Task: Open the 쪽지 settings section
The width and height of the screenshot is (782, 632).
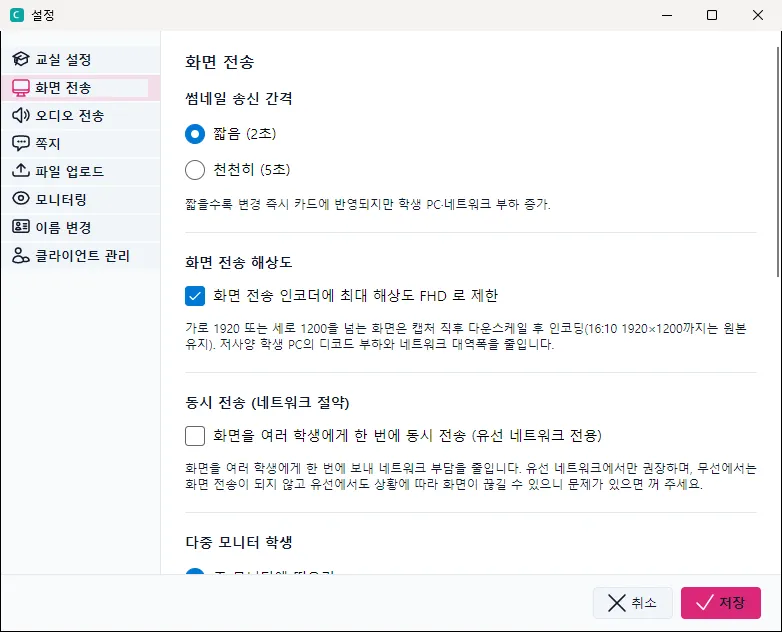Action: [x=80, y=144]
